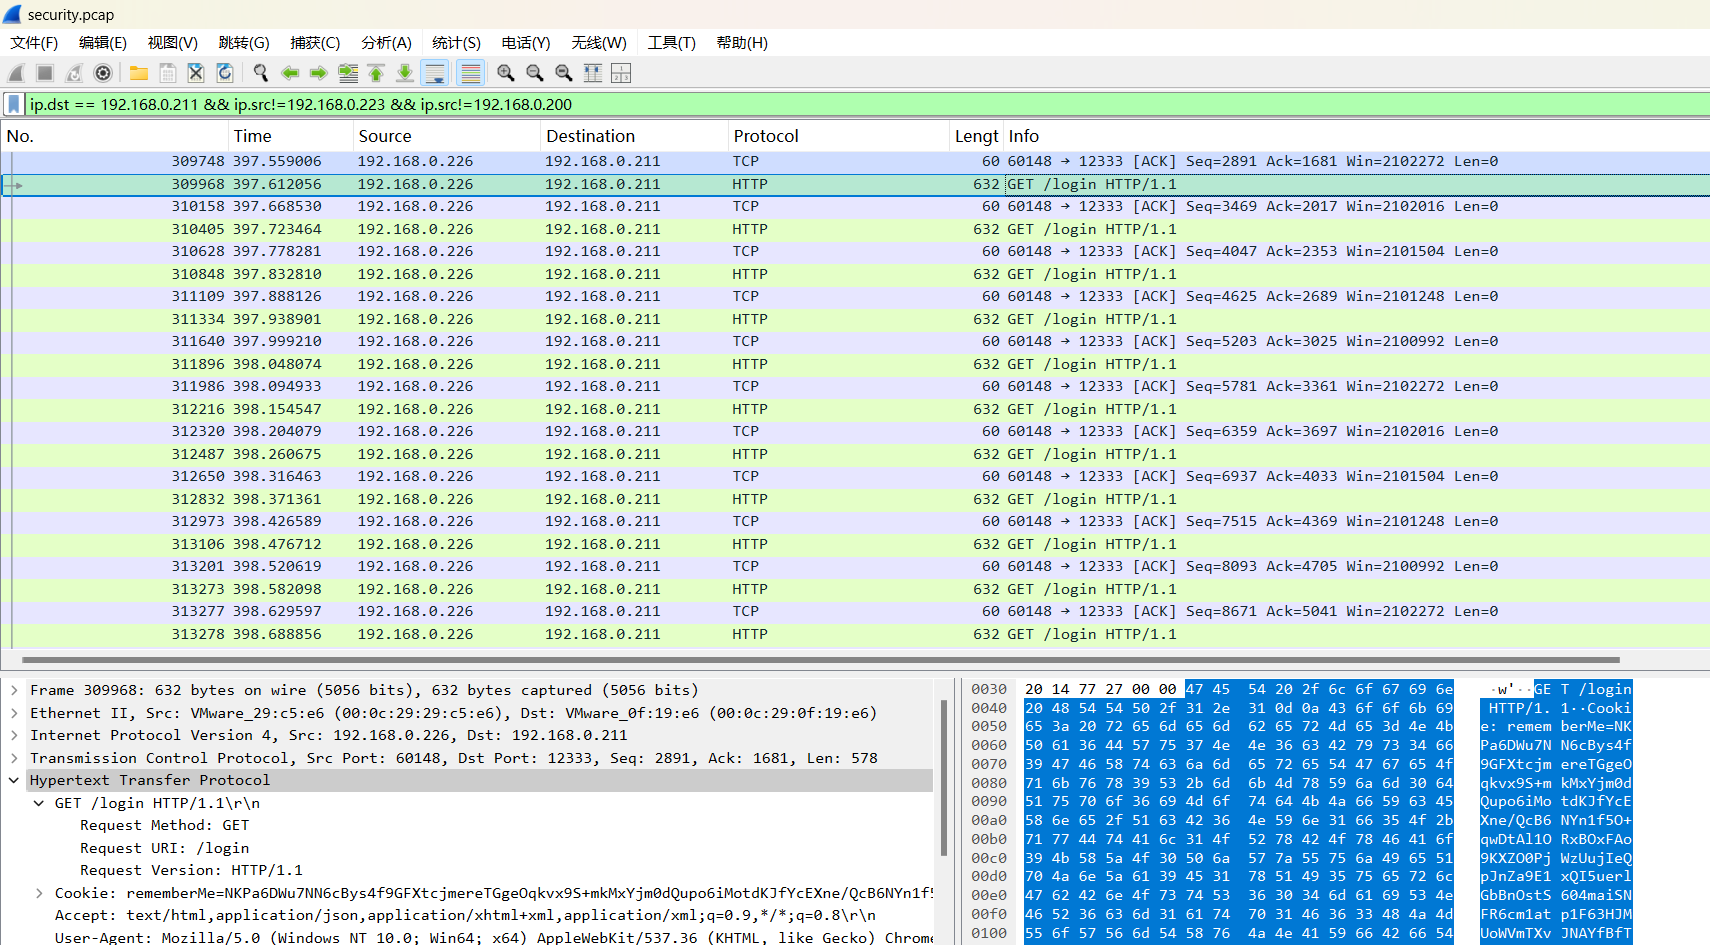
Task: Sort packets by the Info column header
Action: tap(1356, 136)
